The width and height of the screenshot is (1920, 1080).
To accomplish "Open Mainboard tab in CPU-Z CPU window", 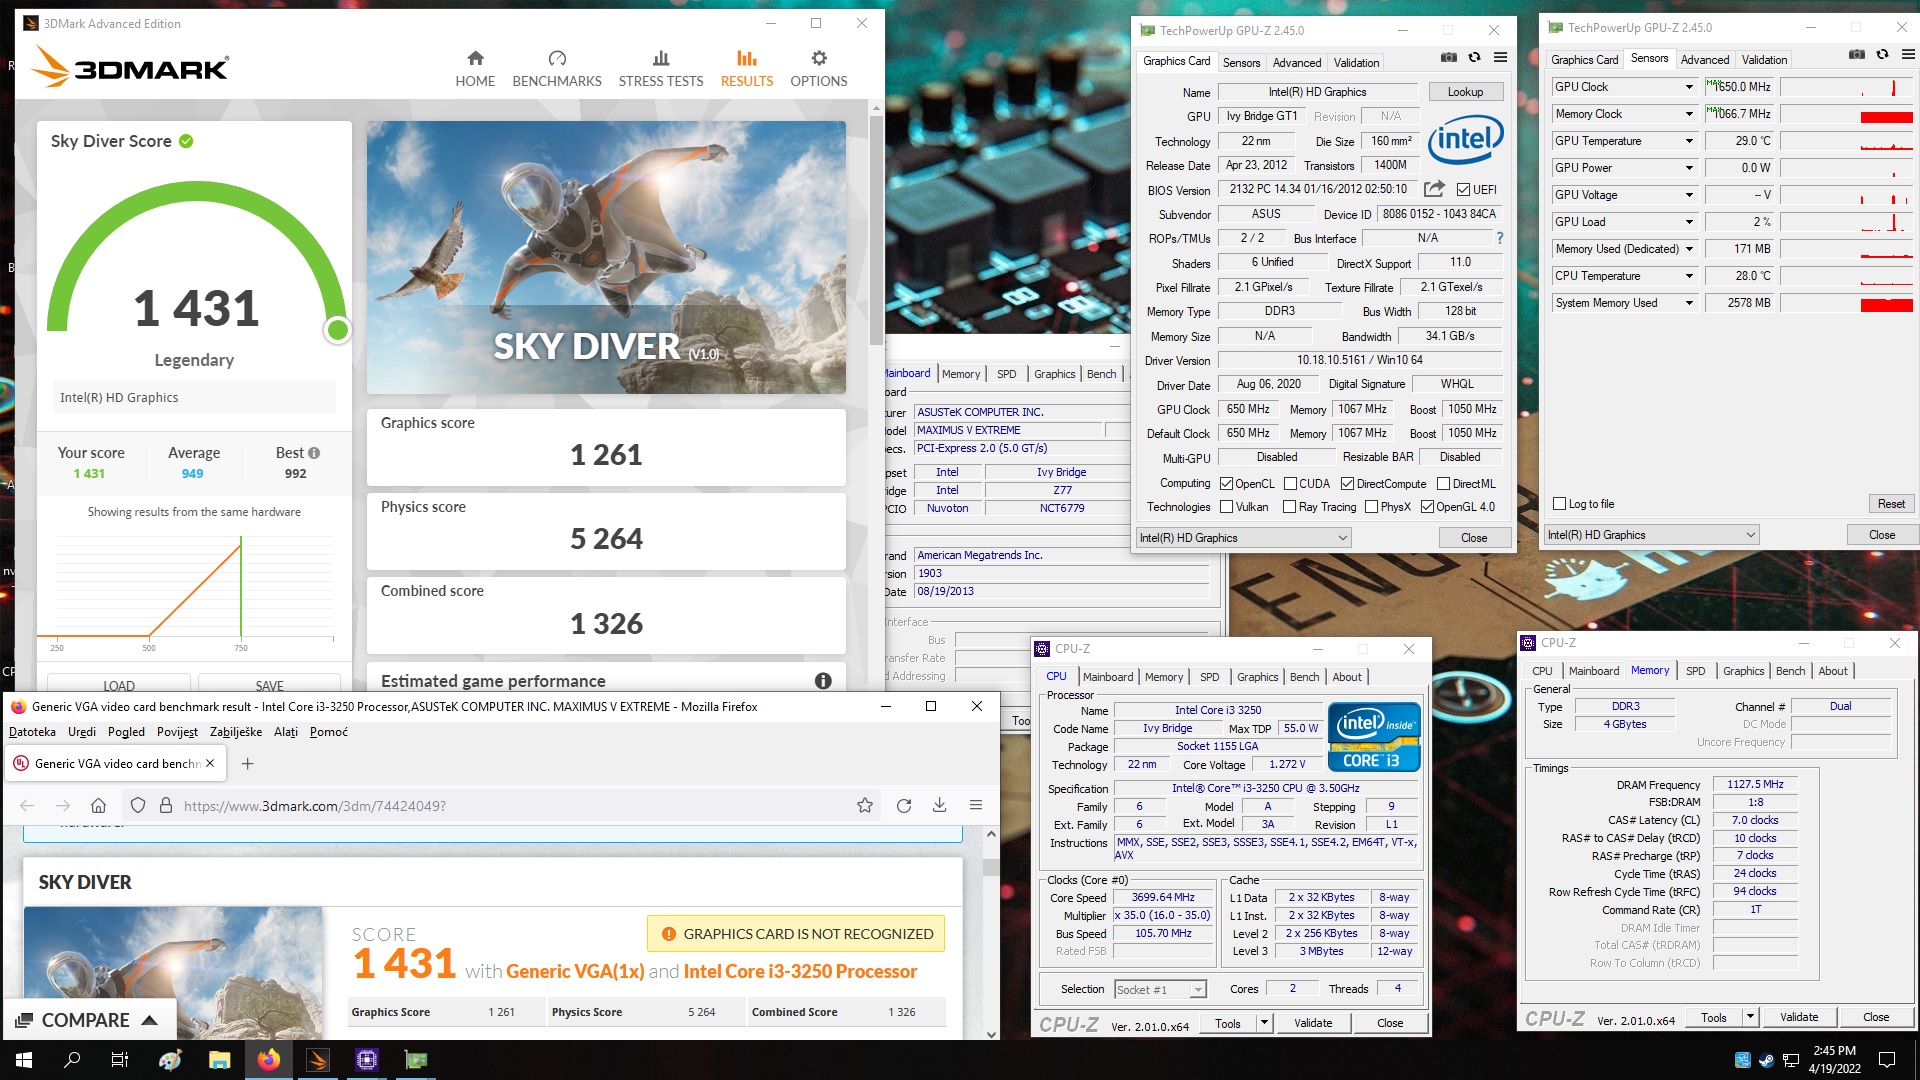I will [x=1108, y=677].
